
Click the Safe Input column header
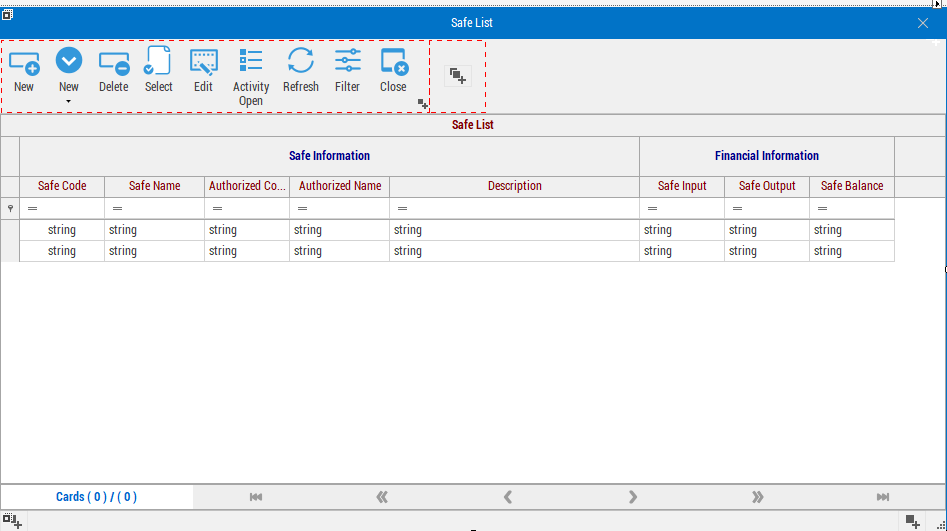(x=682, y=186)
